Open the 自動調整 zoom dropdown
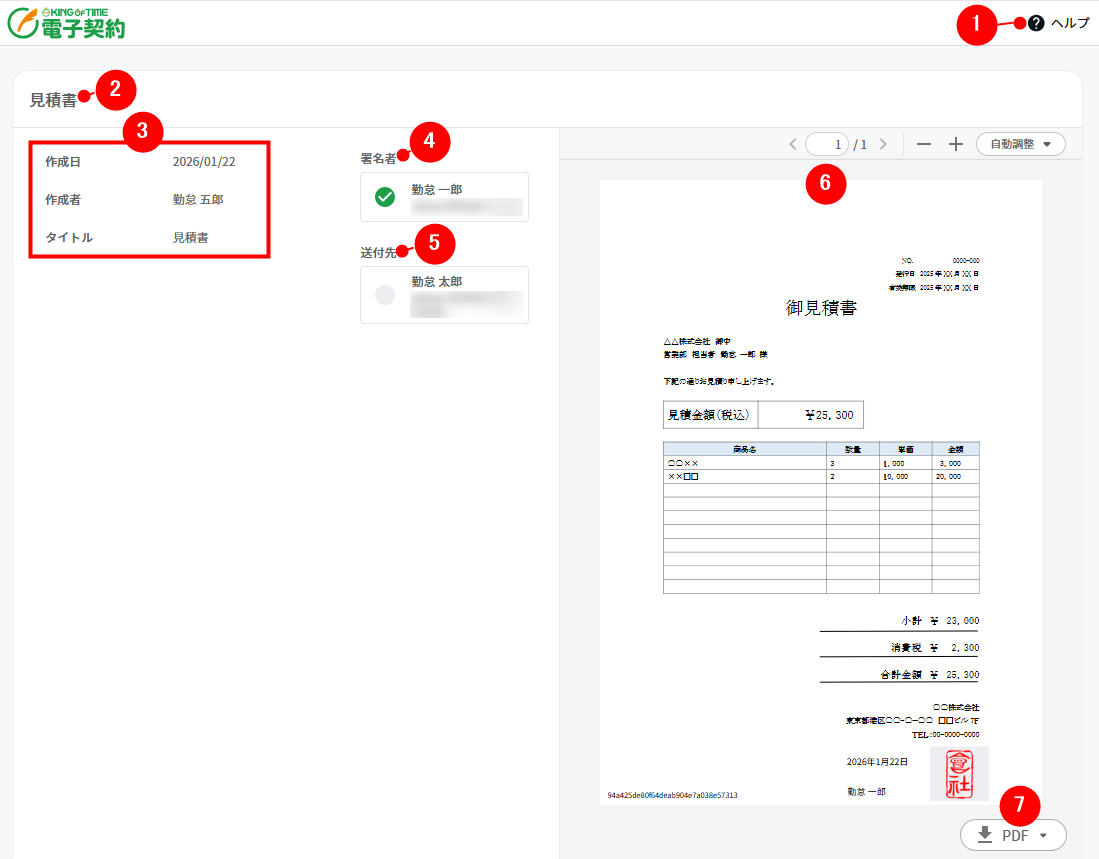The height and width of the screenshot is (859, 1099). coord(1020,143)
